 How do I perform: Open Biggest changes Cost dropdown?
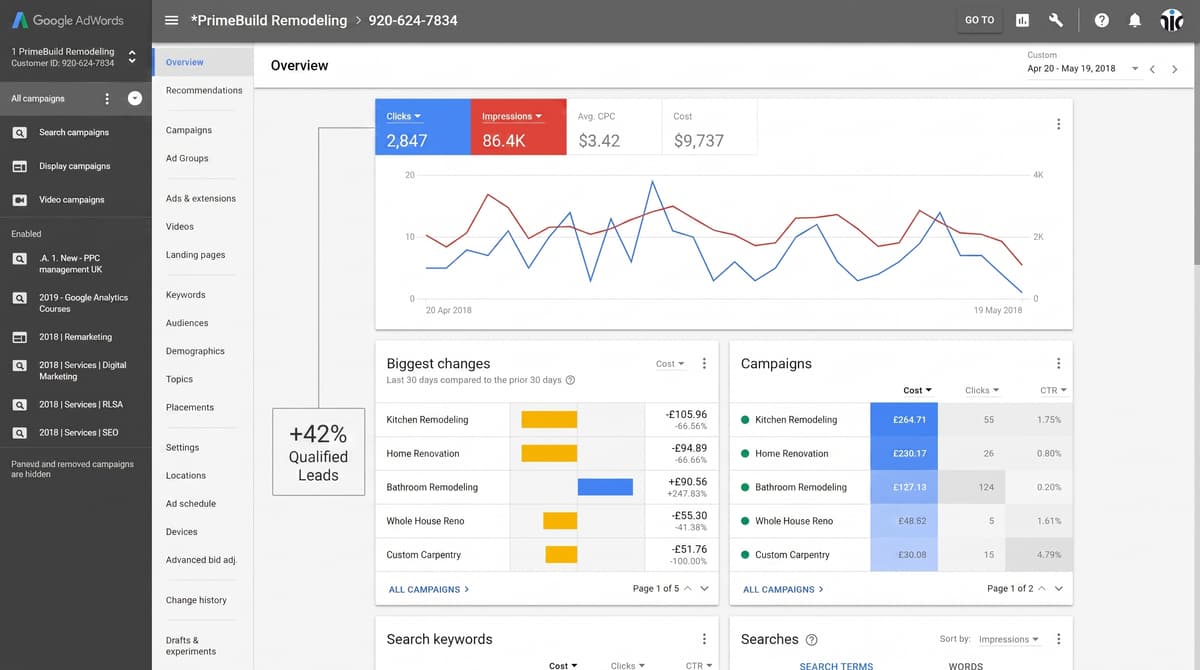[670, 364]
